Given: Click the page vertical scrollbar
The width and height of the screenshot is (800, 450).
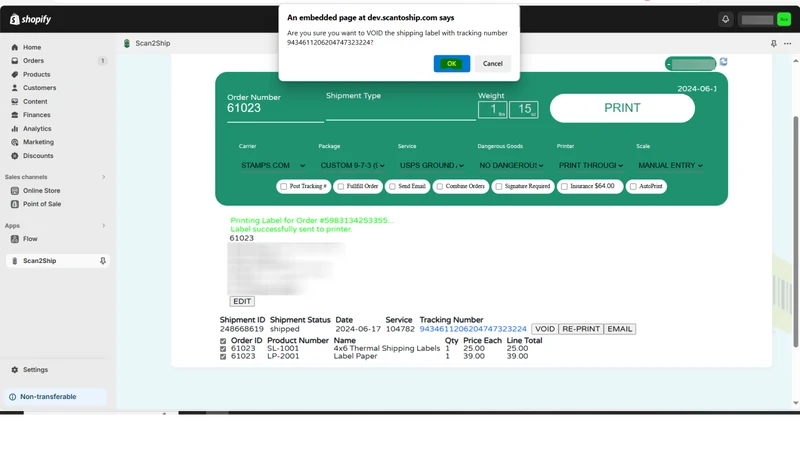Looking at the screenshot, I should 795,232.
